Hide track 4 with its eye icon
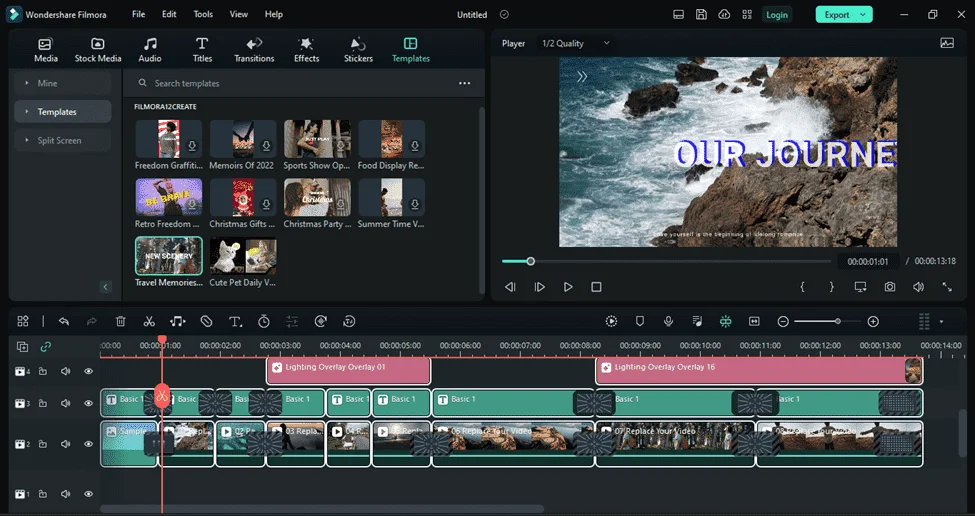975x516 pixels. click(88, 371)
